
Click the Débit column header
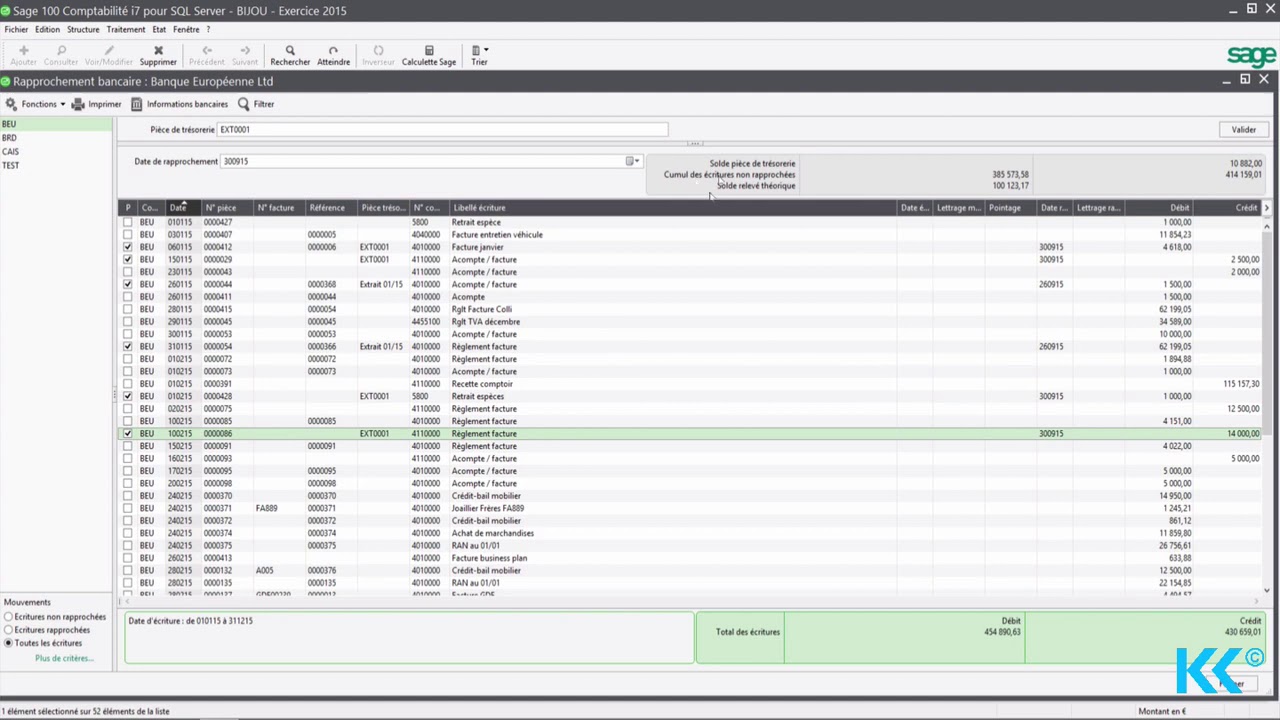coord(1157,208)
